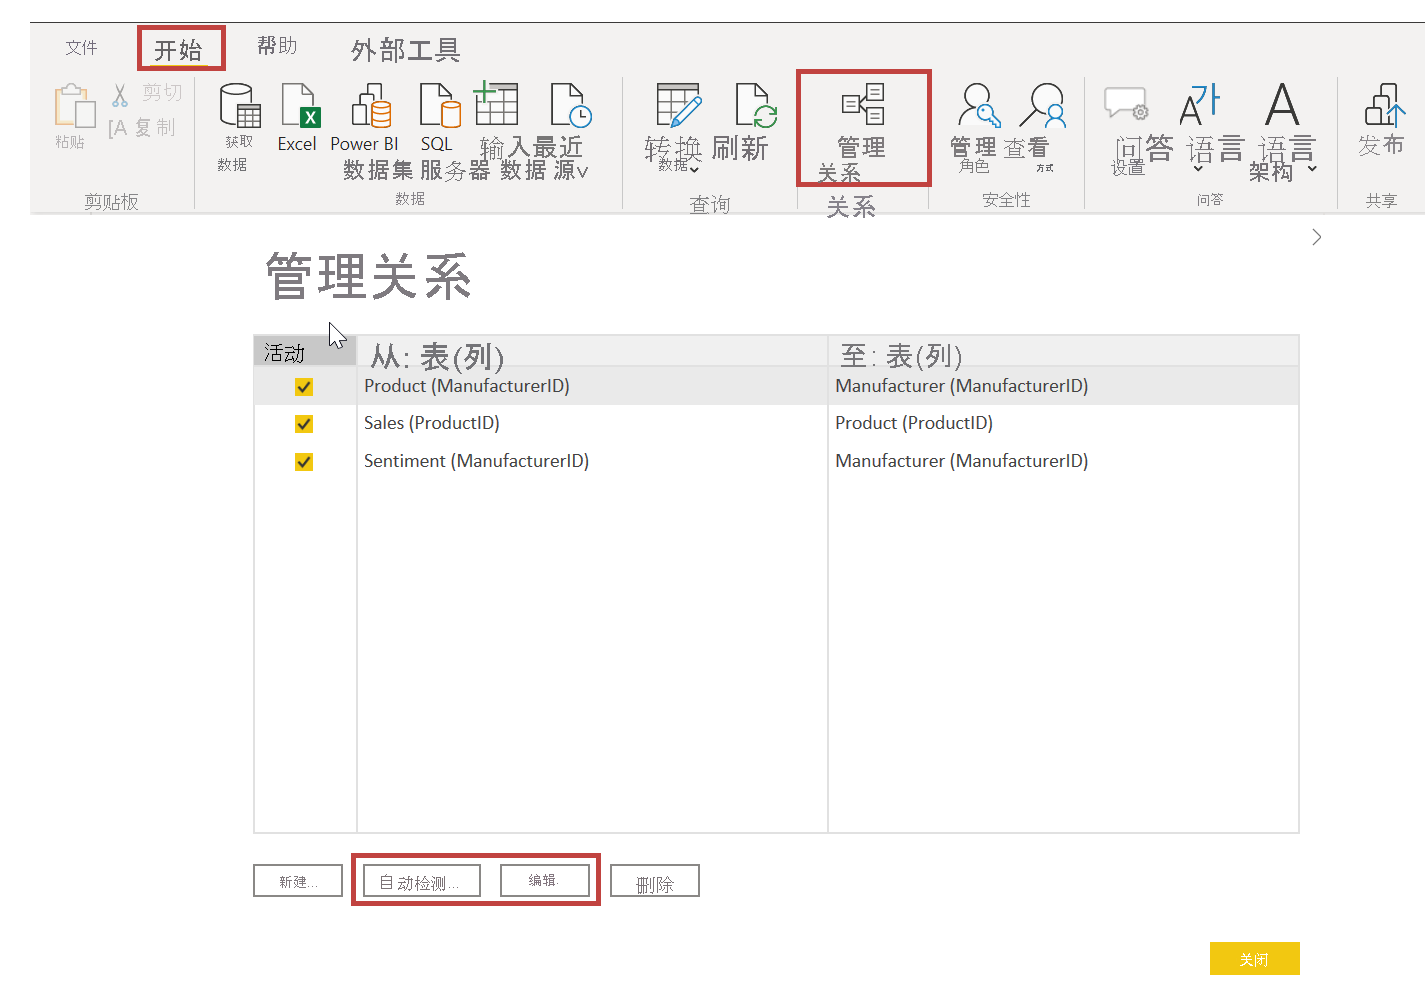Click the Delete (删除) button

(655, 881)
